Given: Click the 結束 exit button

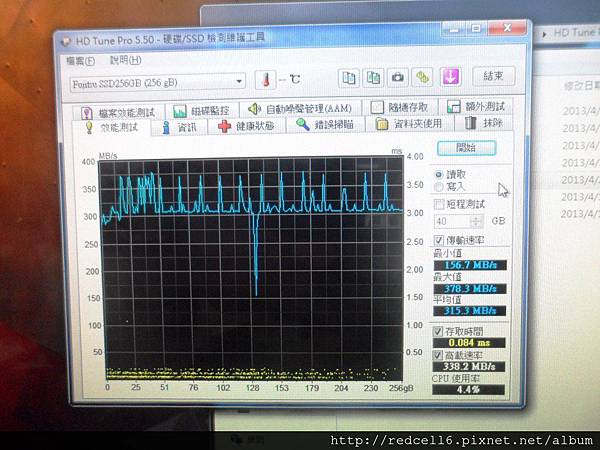Looking at the screenshot, I should pyautogui.click(x=494, y=76).
